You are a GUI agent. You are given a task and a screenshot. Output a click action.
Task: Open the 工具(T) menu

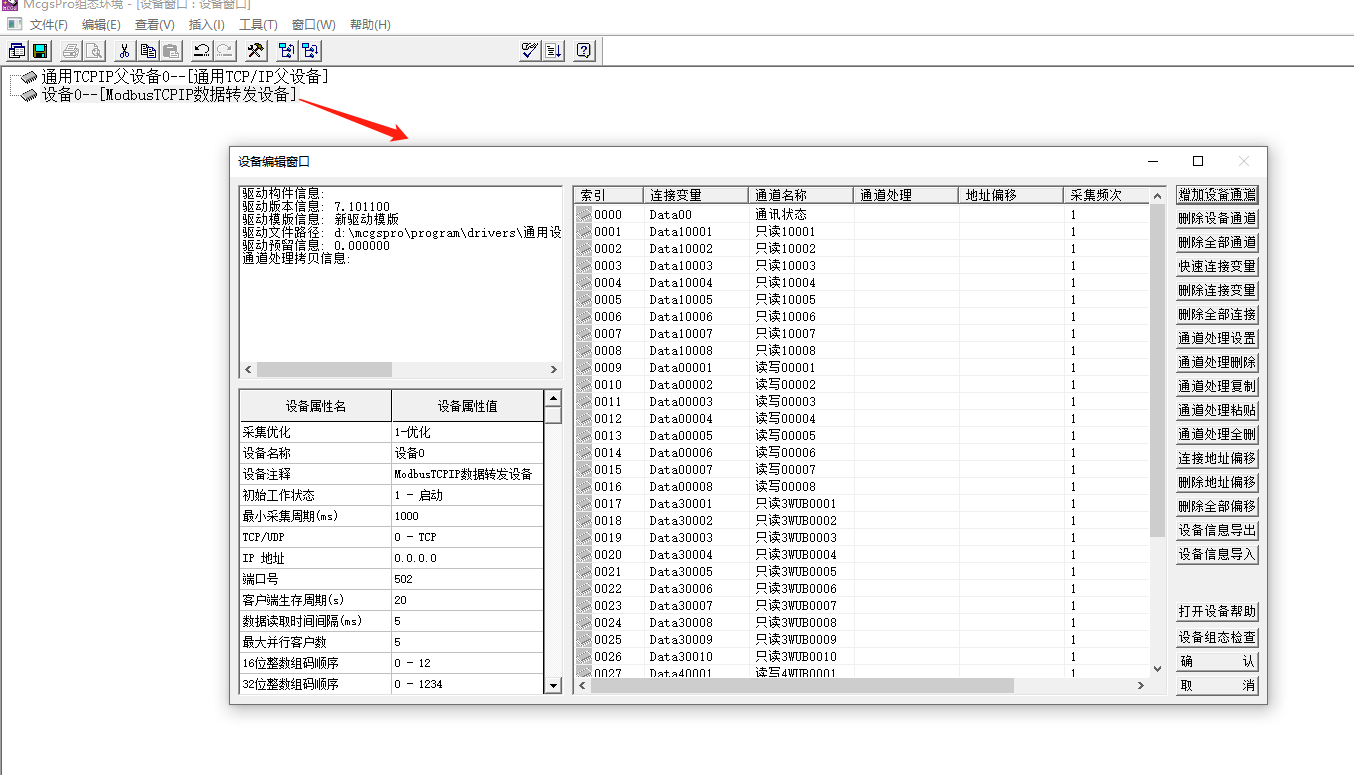pos(258,25)
